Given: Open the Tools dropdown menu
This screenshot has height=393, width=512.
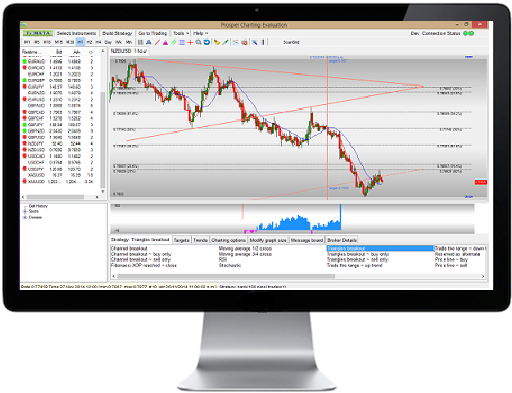Looking at the screenshot, I should click(x=181, y=33).
